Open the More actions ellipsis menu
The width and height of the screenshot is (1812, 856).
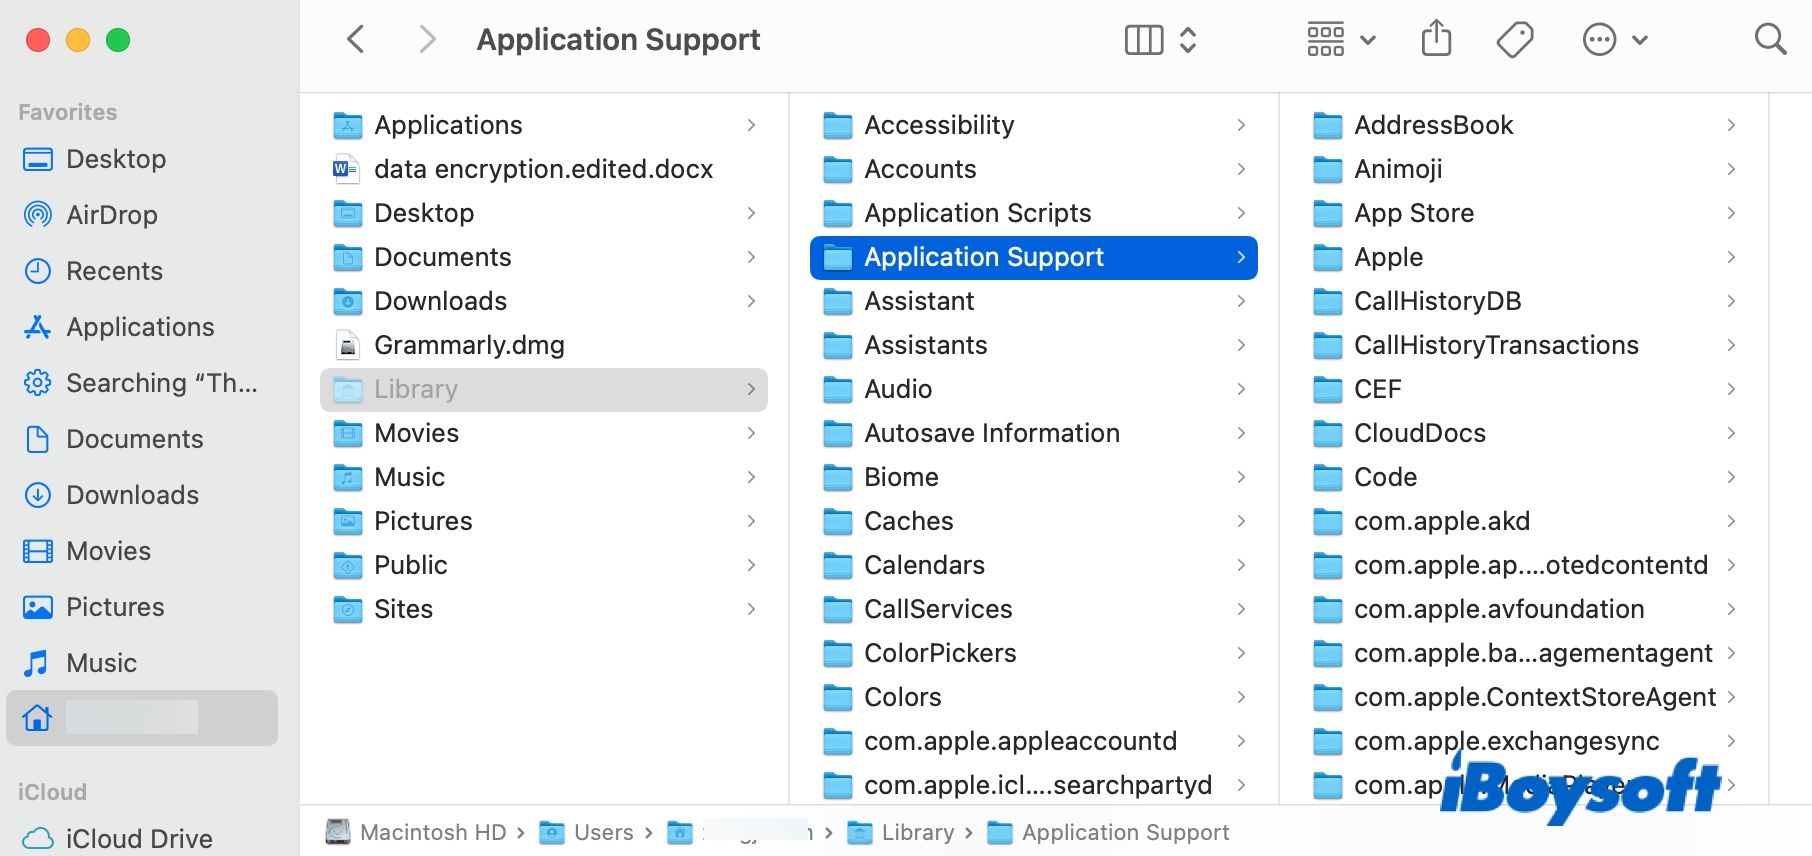click(x=1599, y=38)
